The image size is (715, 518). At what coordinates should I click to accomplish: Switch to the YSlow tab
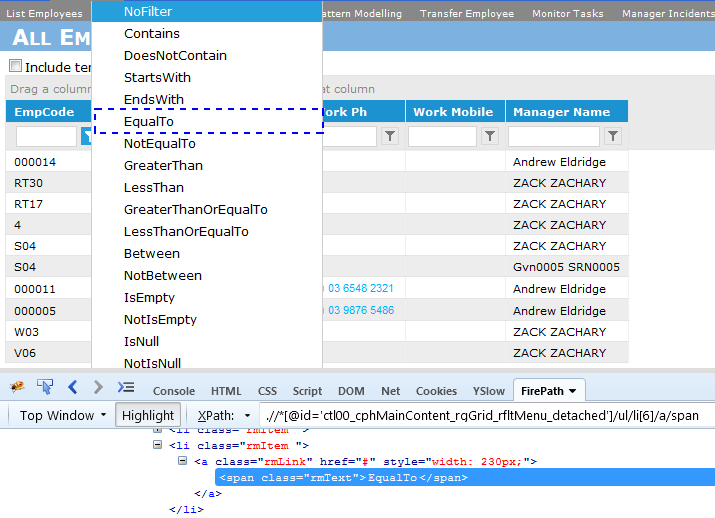(488, 391)
